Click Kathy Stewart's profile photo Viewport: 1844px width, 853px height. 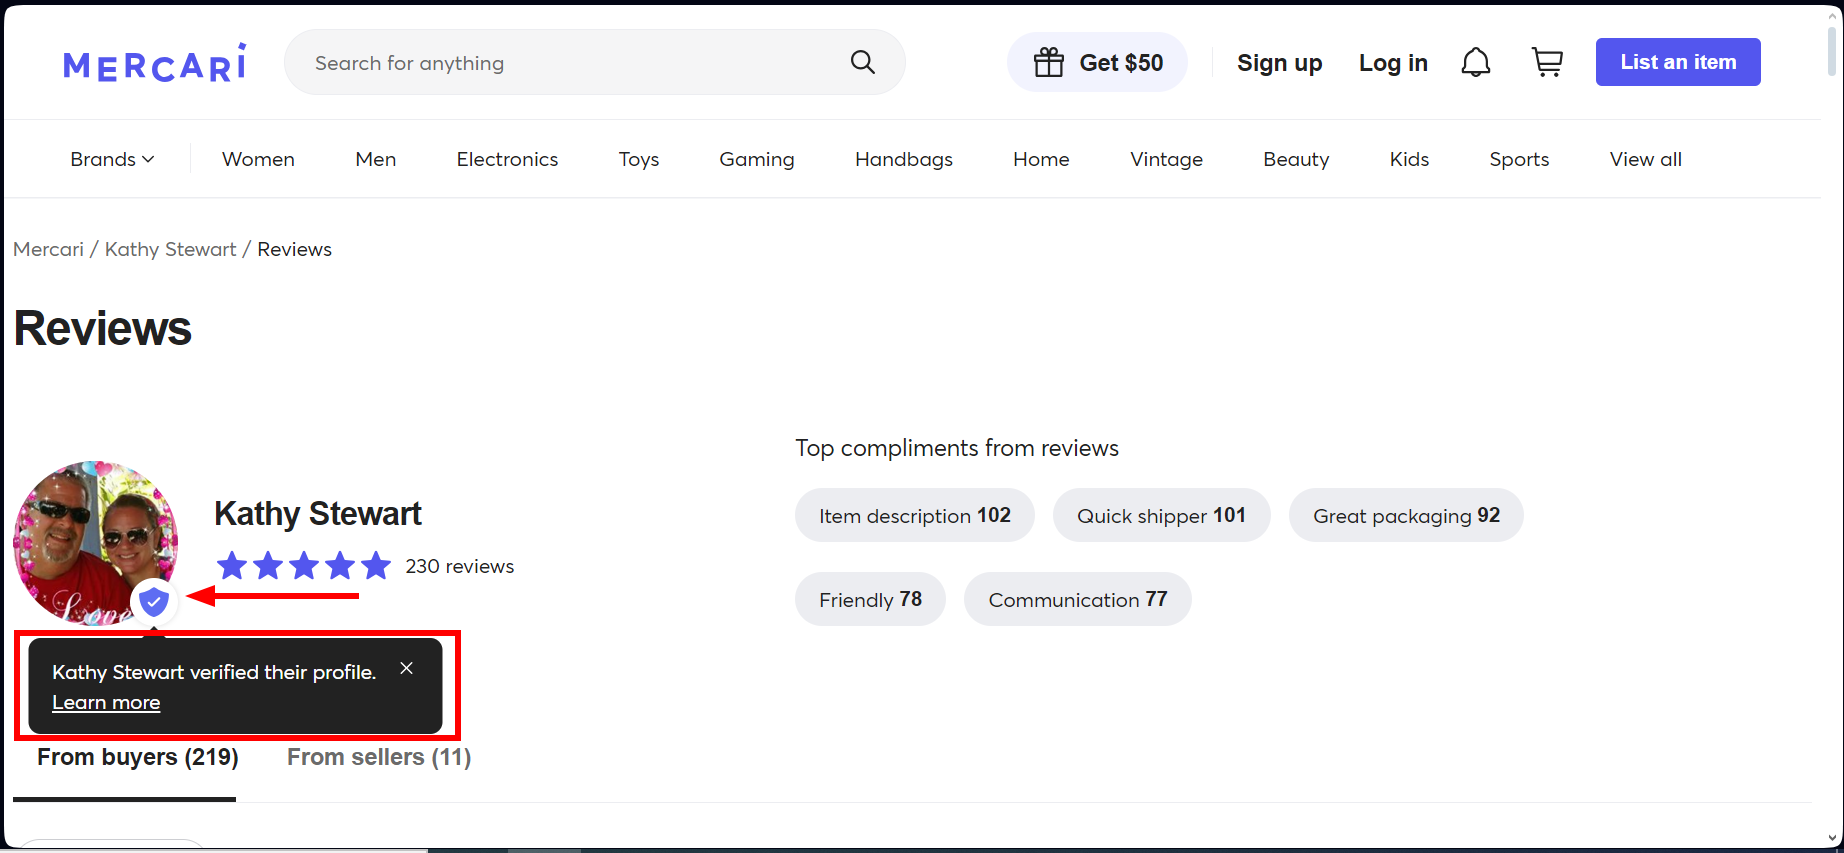(95, 543)
